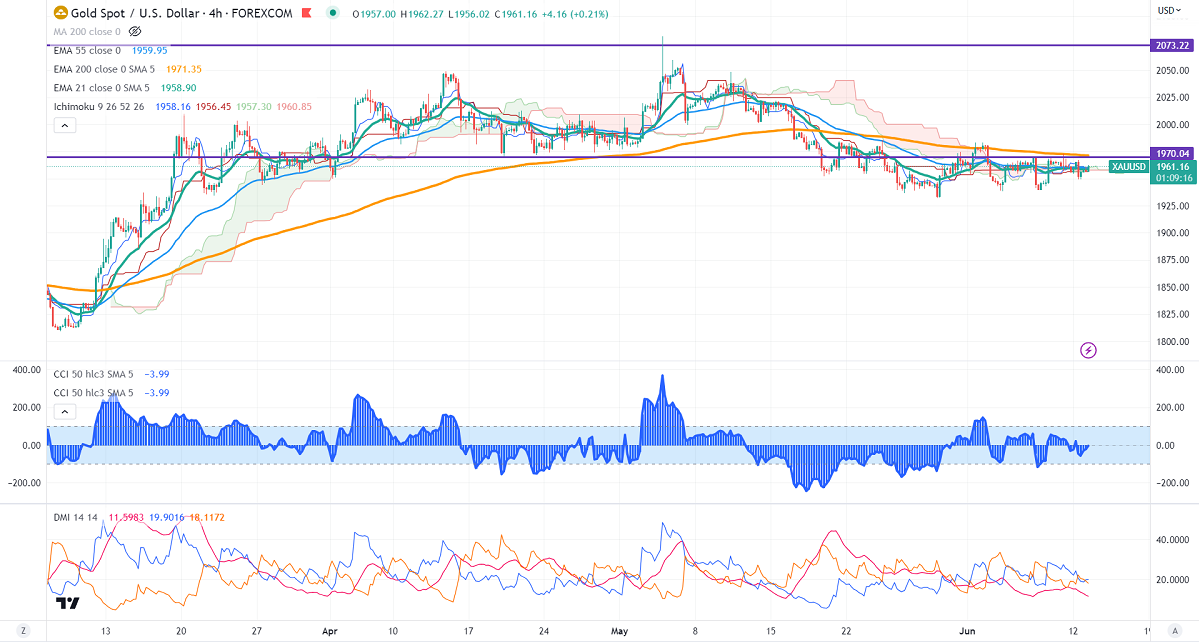Open the USD currency dropdown
Screen dimensions: 1199x644
[1168, 11]
